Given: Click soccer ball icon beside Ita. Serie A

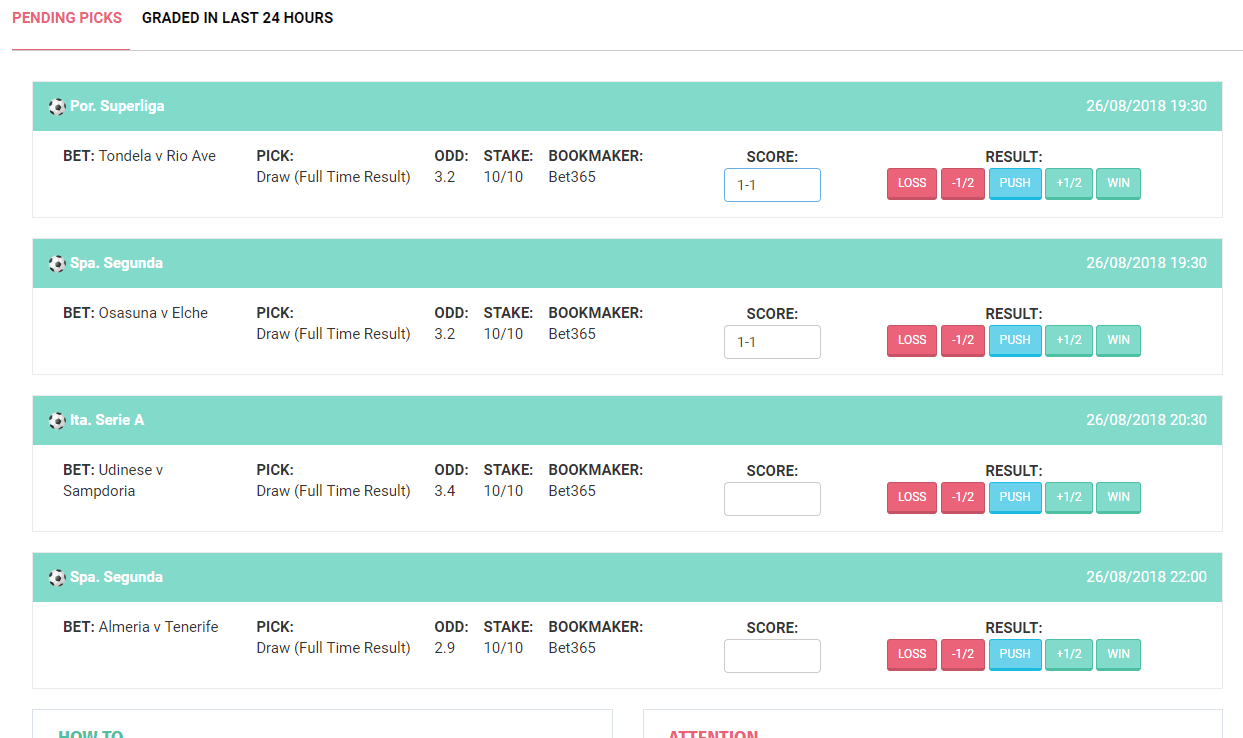Looking at the screenshot, I should click(57, 420).
